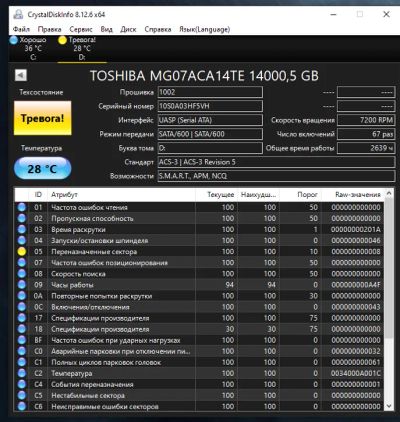Open the Правка menu
The width and height of the screenshot is (400, 422).
(49, 29)
